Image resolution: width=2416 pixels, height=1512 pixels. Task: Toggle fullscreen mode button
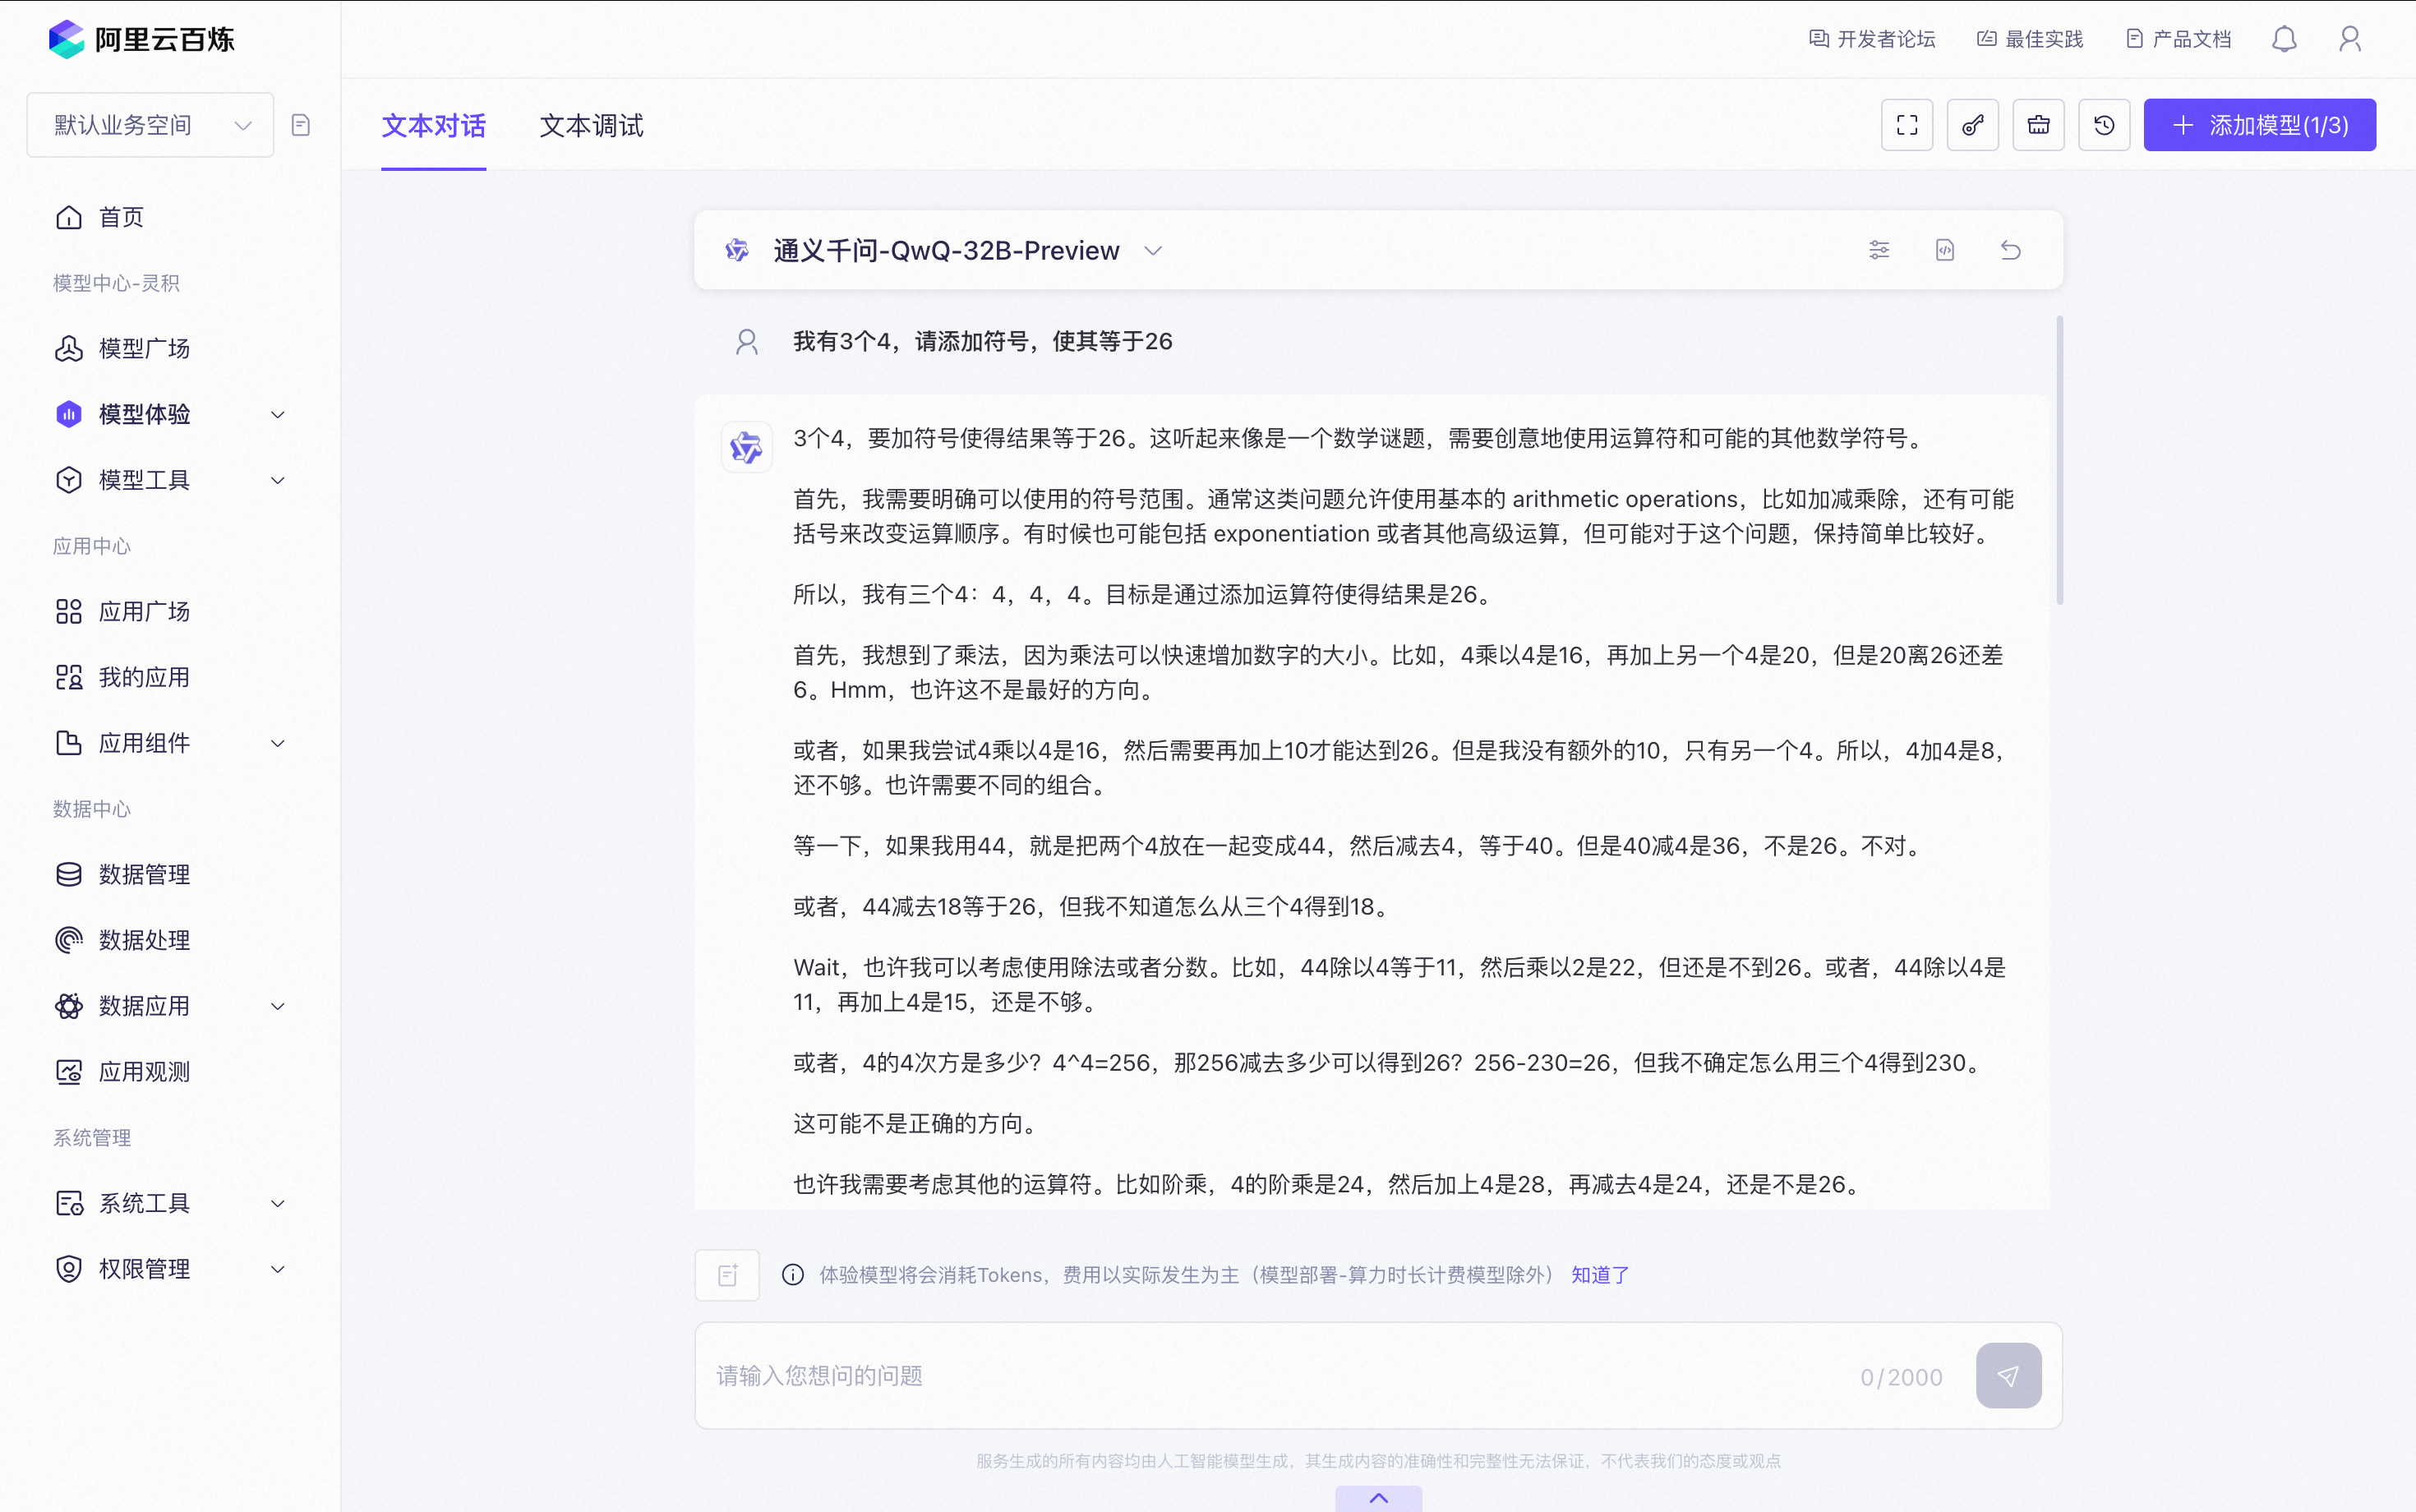coord(1907,125)
